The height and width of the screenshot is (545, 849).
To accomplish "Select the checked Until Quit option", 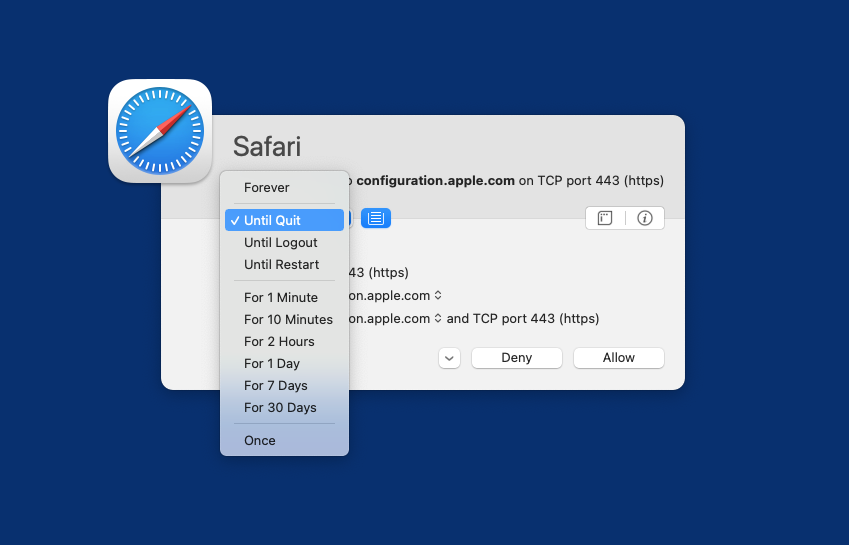I will coord(284,220).
